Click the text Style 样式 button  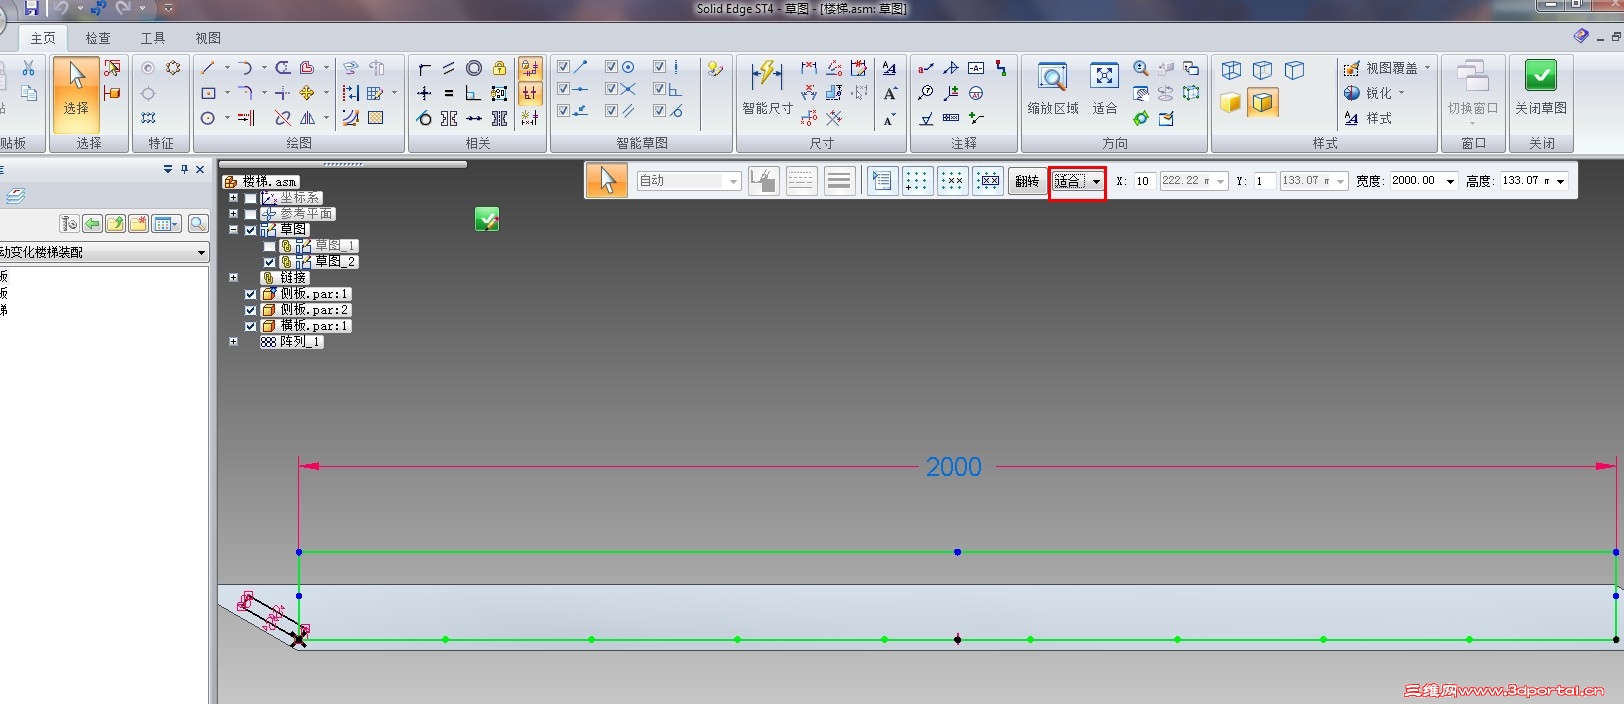(1369, 118)
